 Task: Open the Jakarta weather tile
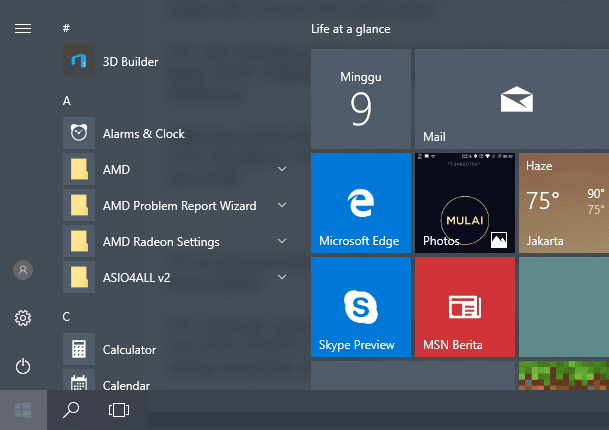click(564, 203)
